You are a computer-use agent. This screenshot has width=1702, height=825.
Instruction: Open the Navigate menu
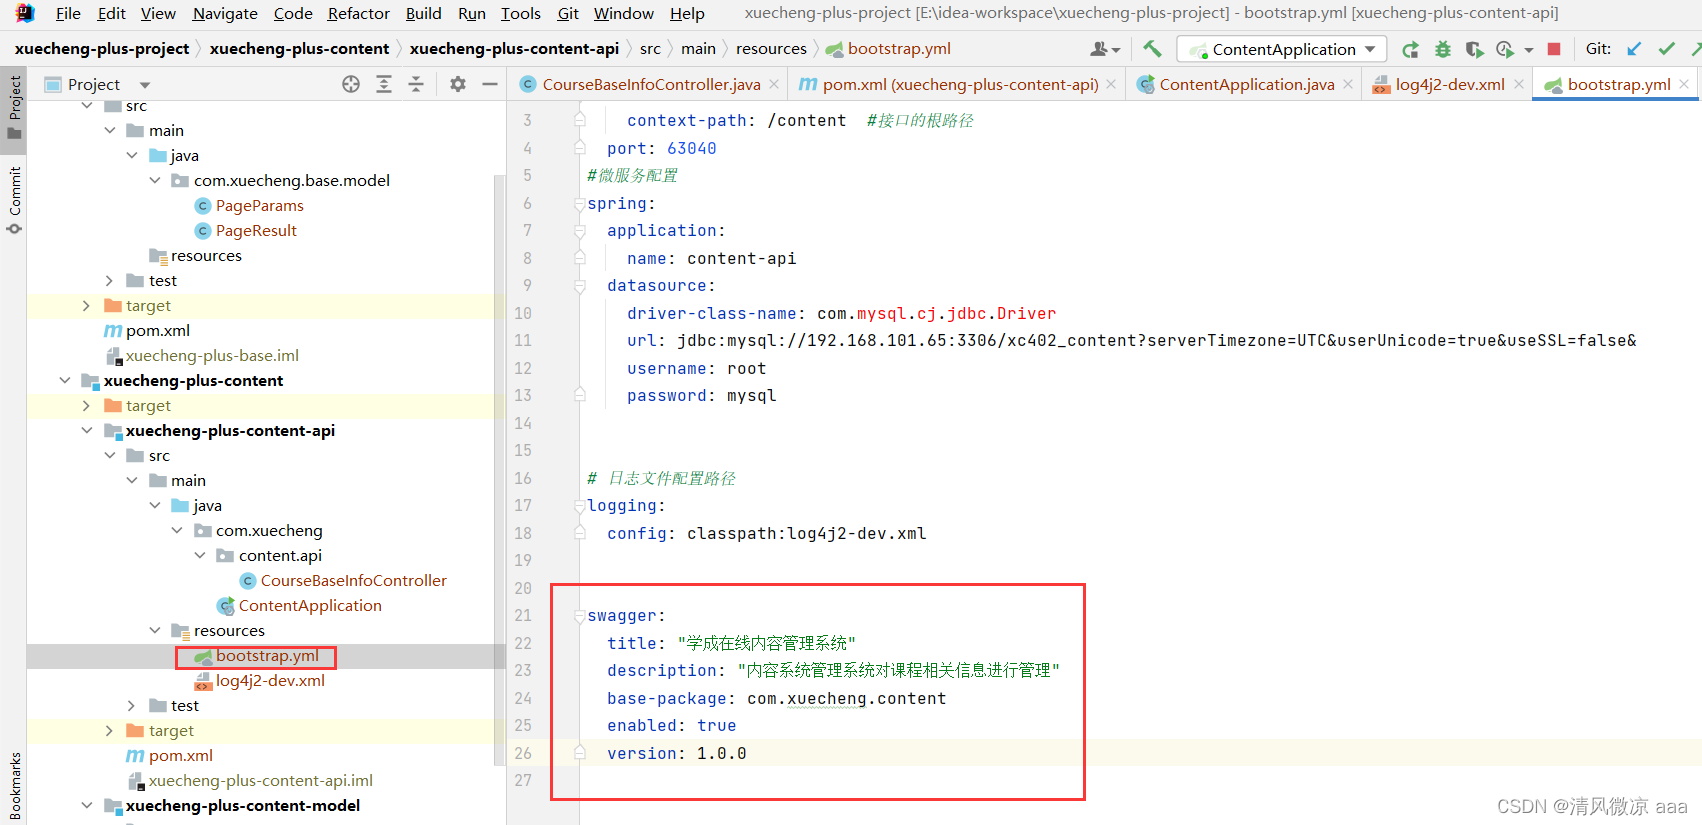[x=225, y=13]
